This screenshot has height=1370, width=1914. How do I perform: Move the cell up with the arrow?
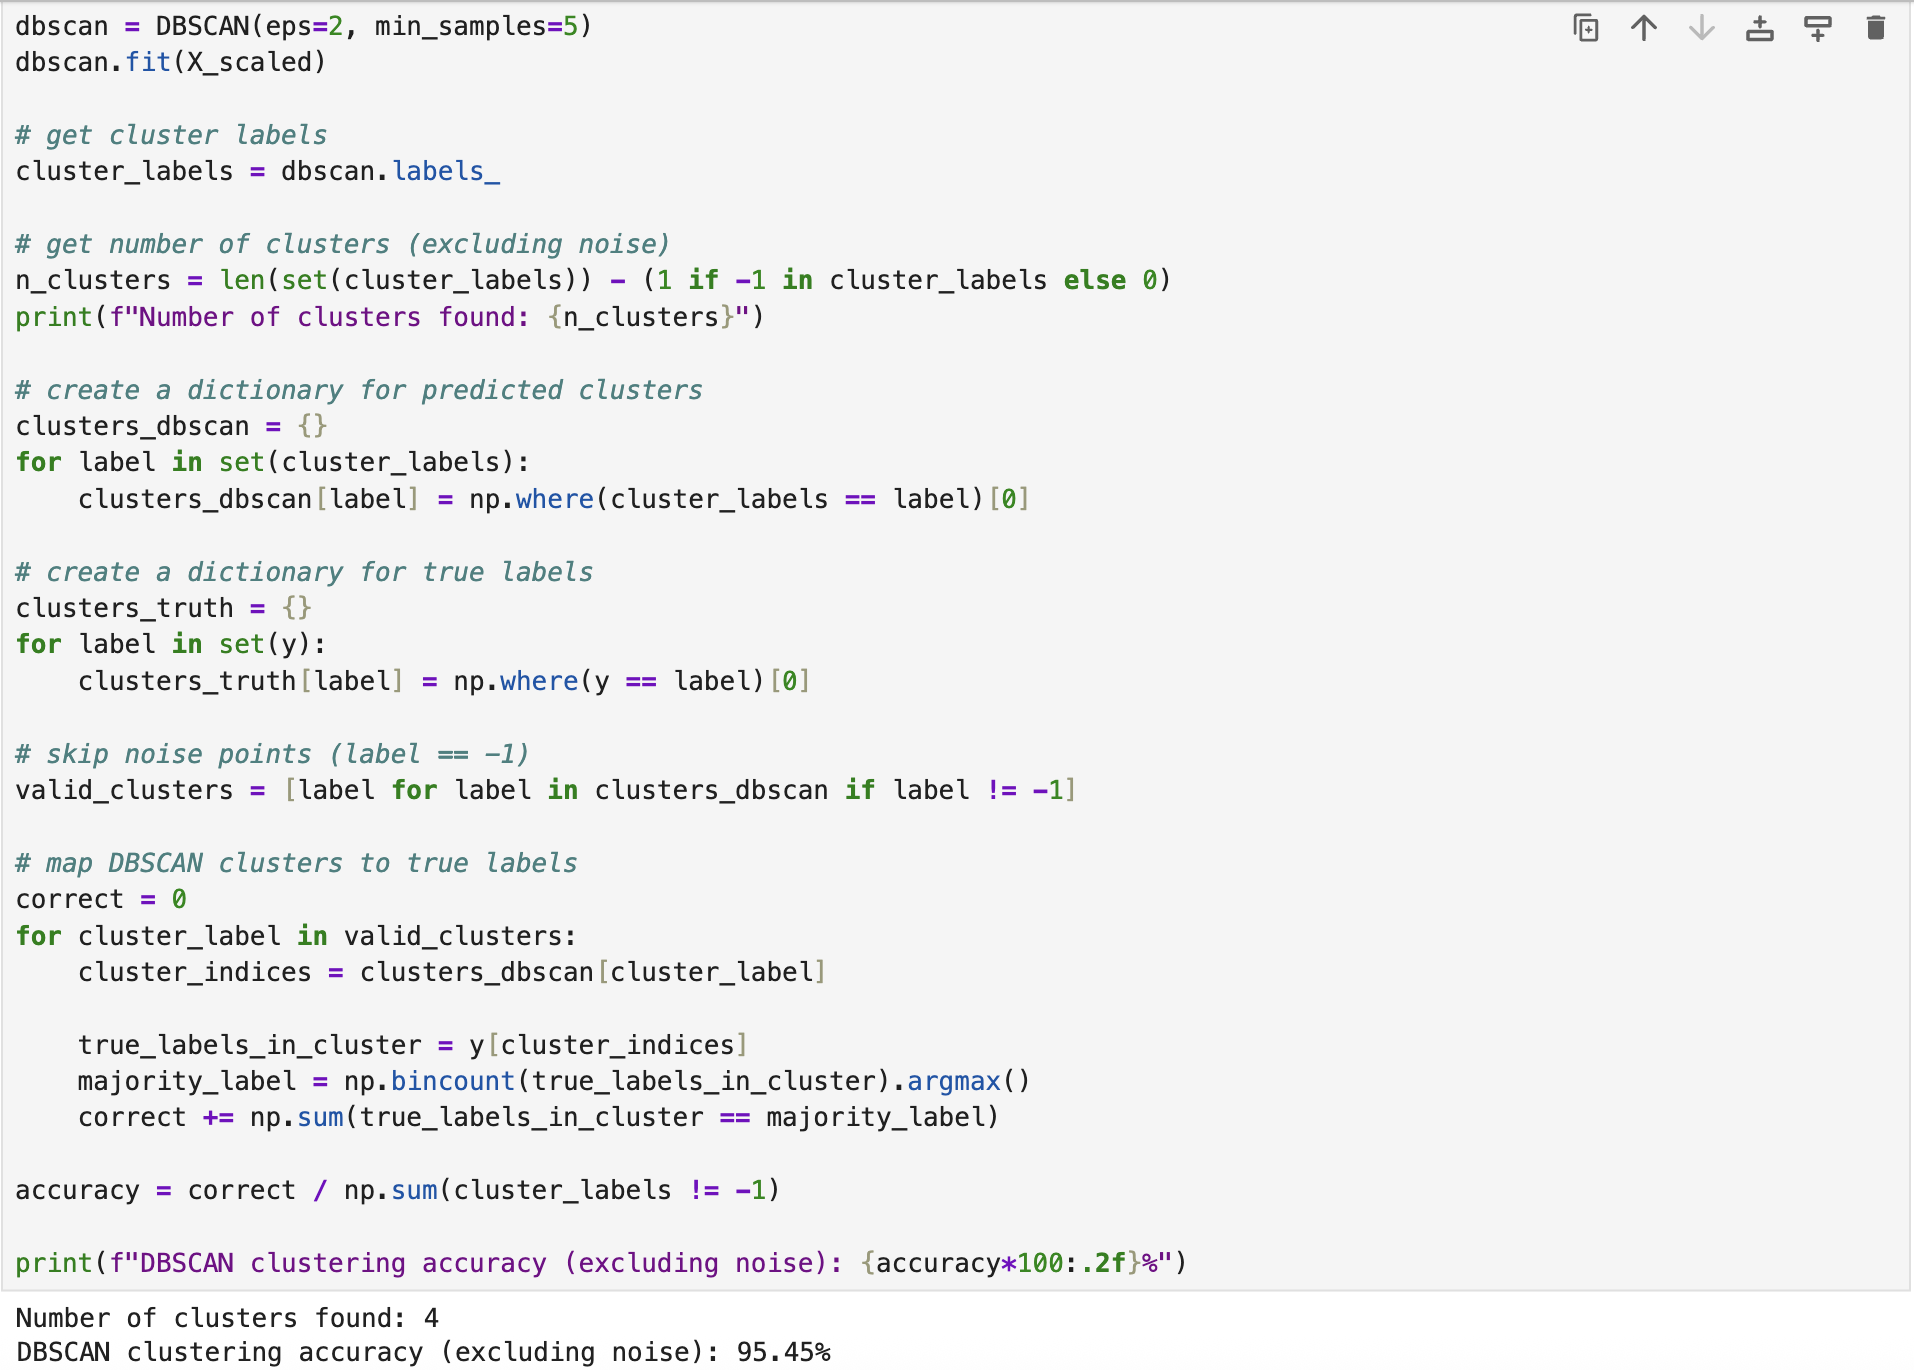1644,28
